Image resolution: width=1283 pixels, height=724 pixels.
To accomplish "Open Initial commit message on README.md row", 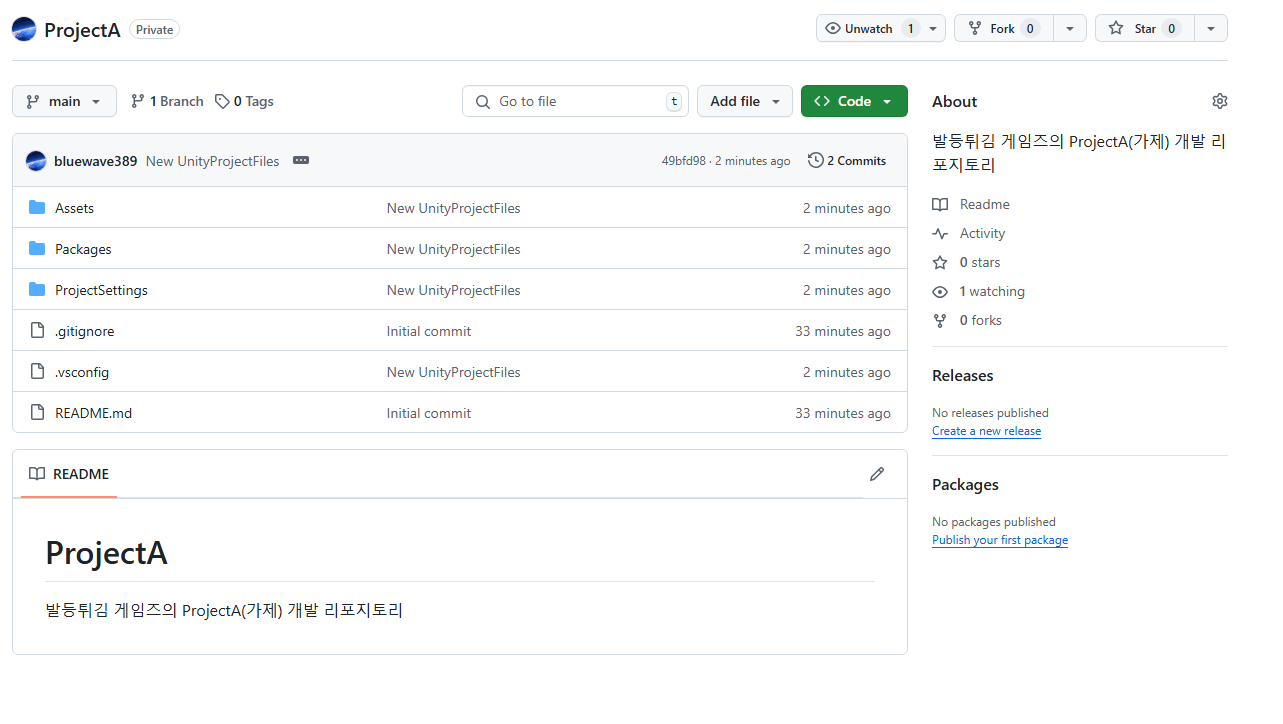I will (x=429, y=413).
